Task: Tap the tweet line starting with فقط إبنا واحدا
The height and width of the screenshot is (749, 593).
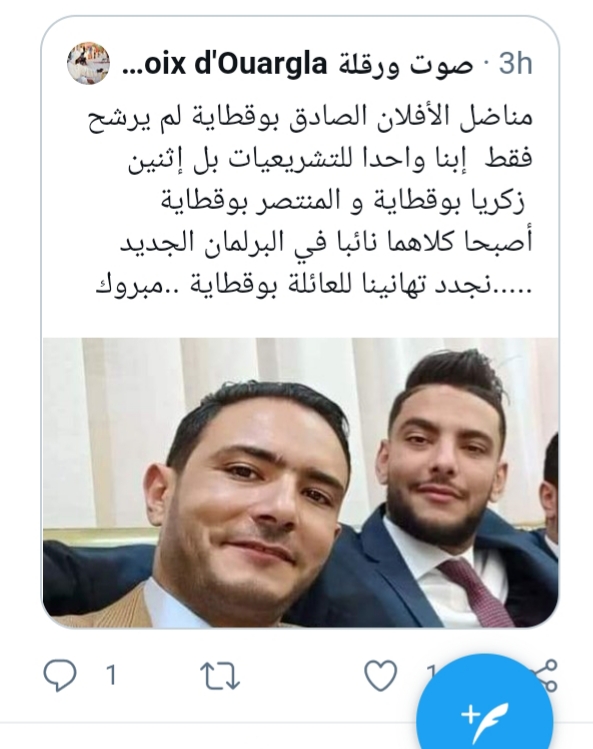Action: point(330,159)
